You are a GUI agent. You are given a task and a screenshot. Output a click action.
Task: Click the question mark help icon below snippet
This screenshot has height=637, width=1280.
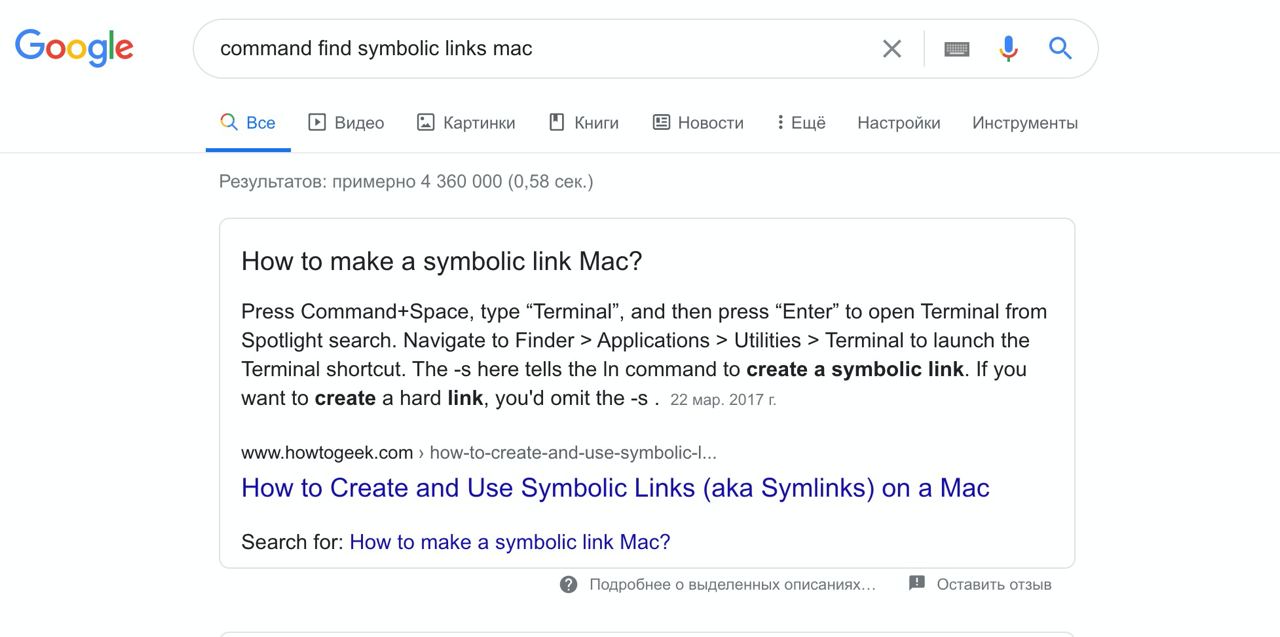tap(568, 584)
